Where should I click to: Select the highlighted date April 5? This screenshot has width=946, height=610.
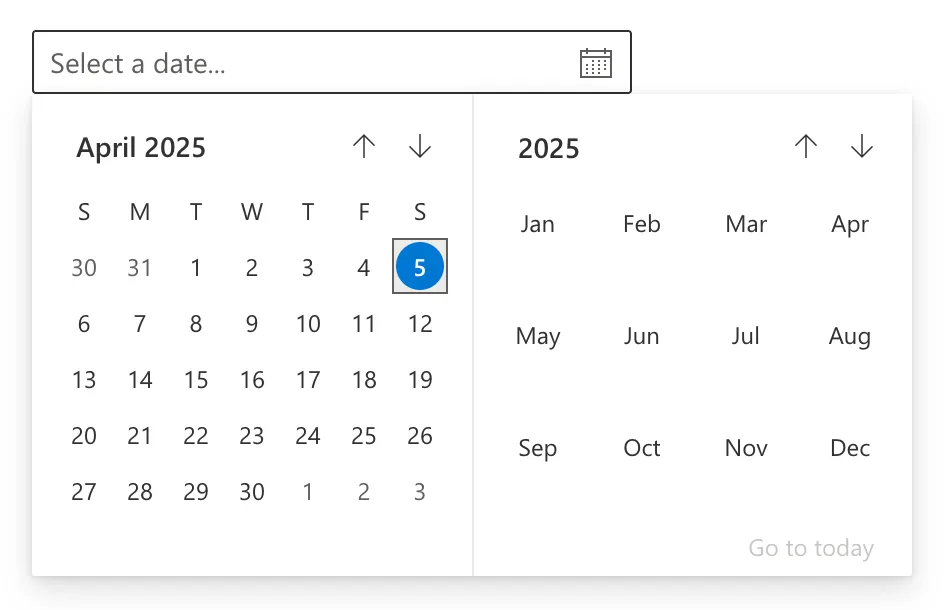point(420,267)
